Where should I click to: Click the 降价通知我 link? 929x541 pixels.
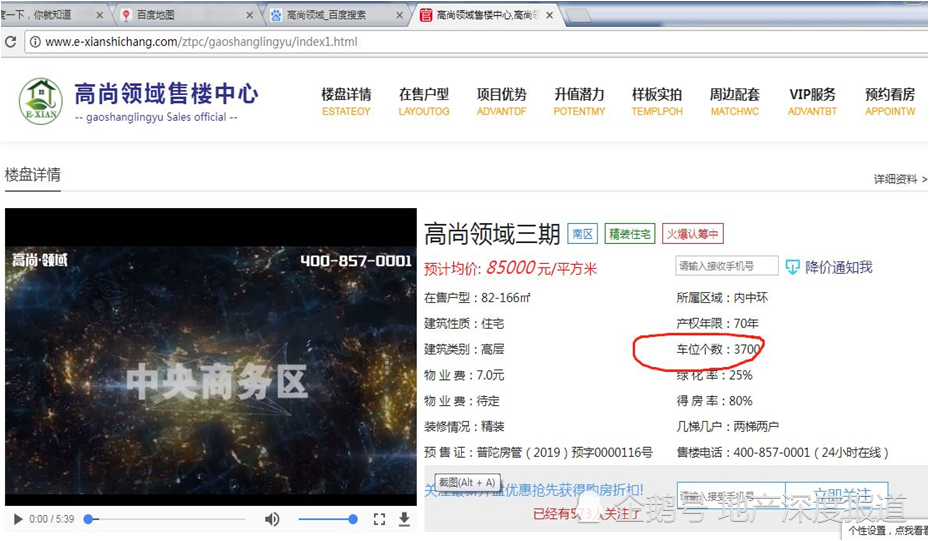pyautogui.click(x=838, y=267)
